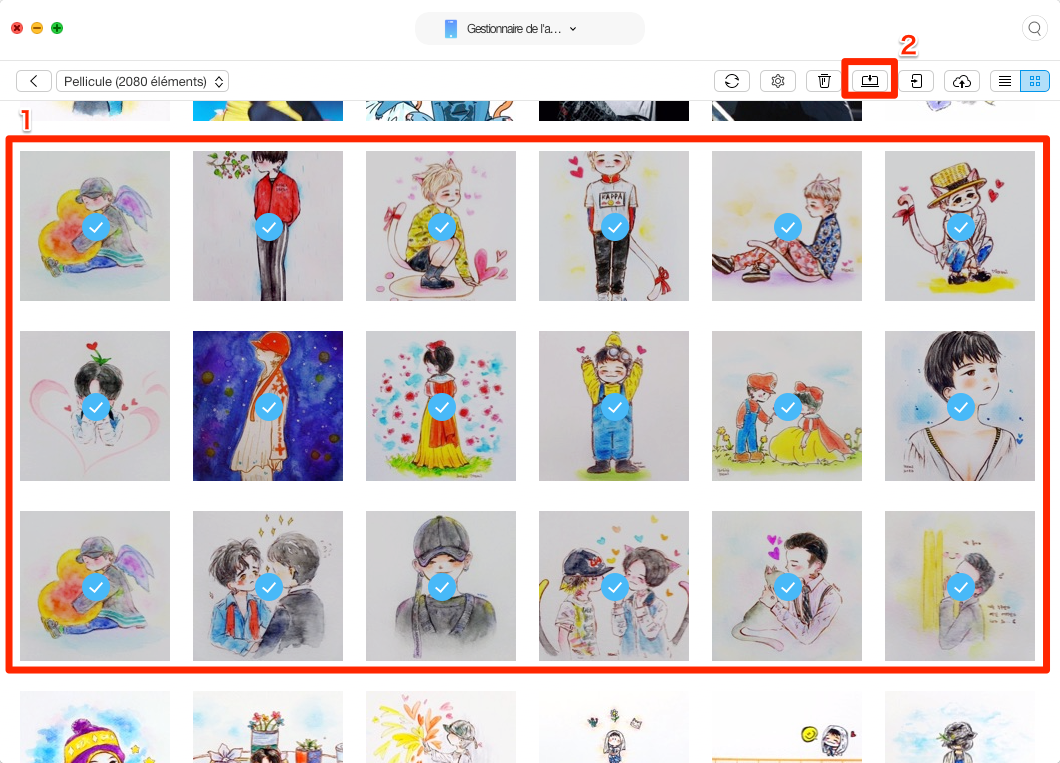Screen dimensions: 1060x763
Task: Click the send to device icon
Action: [x=916, y=81]
